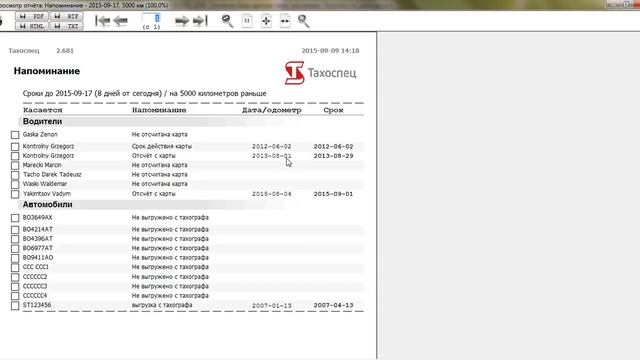Click the Напоминание report heading
The image size is (640, 360).
[x=47, y=71]
